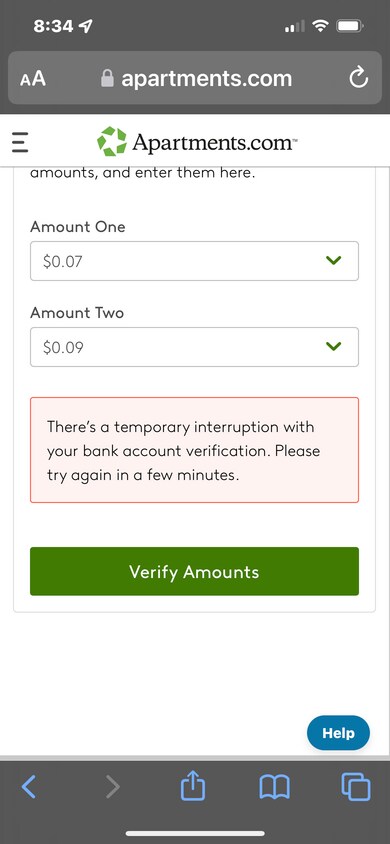This screenshot has height=844, width=390.
Task: Open the Help chat button
Action: coord(338,733)
